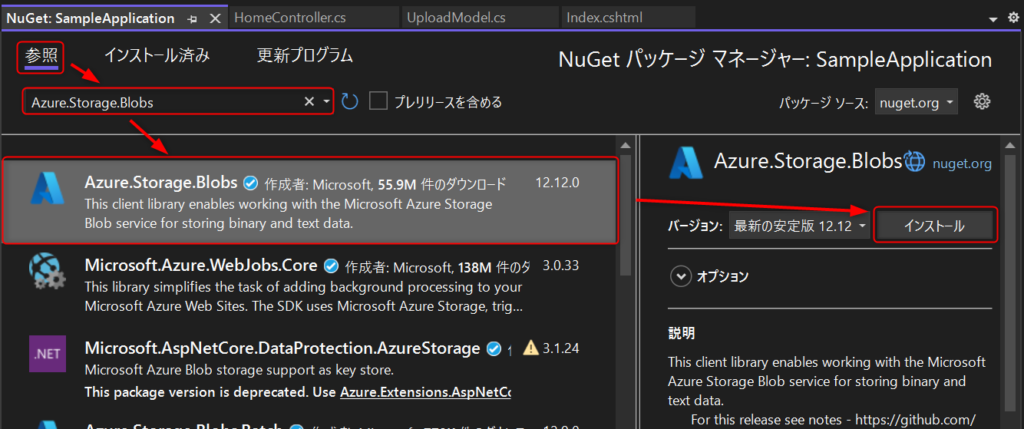This screenshot has width=1024, height=429.
Task: Switch to the 更新プログラム tab
Action: pyautogui.click(x=305, y=56)
